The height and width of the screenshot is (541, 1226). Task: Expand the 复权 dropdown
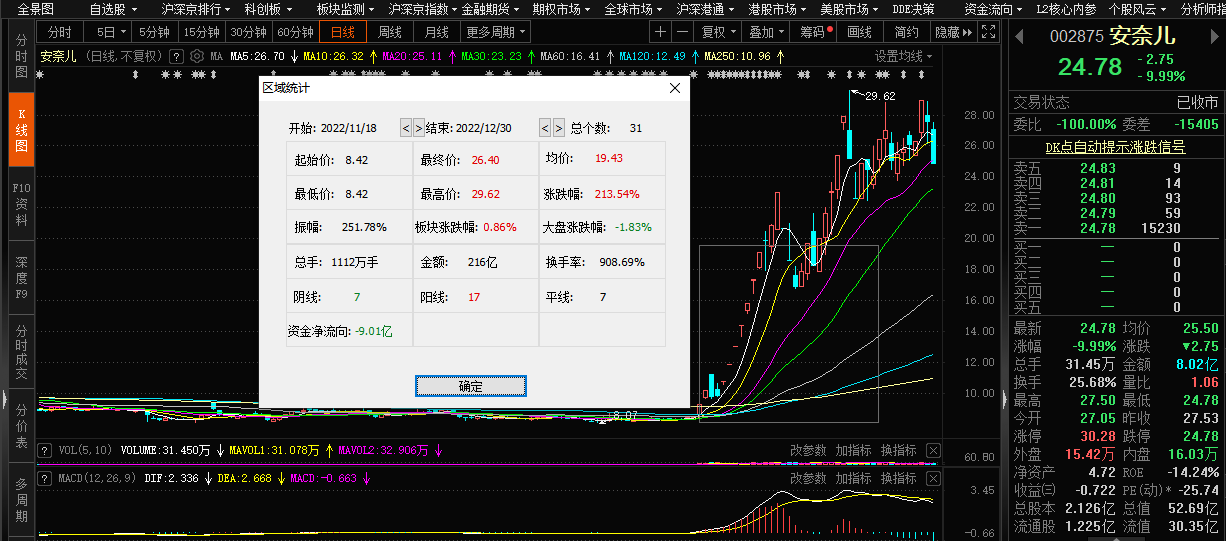pyautogui.click(x=719, y=32)
